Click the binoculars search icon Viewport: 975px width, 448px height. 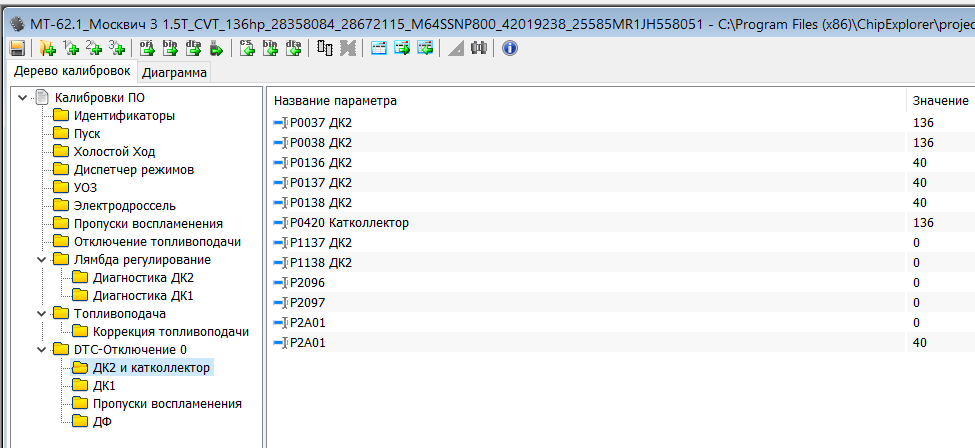click(478, 48)
